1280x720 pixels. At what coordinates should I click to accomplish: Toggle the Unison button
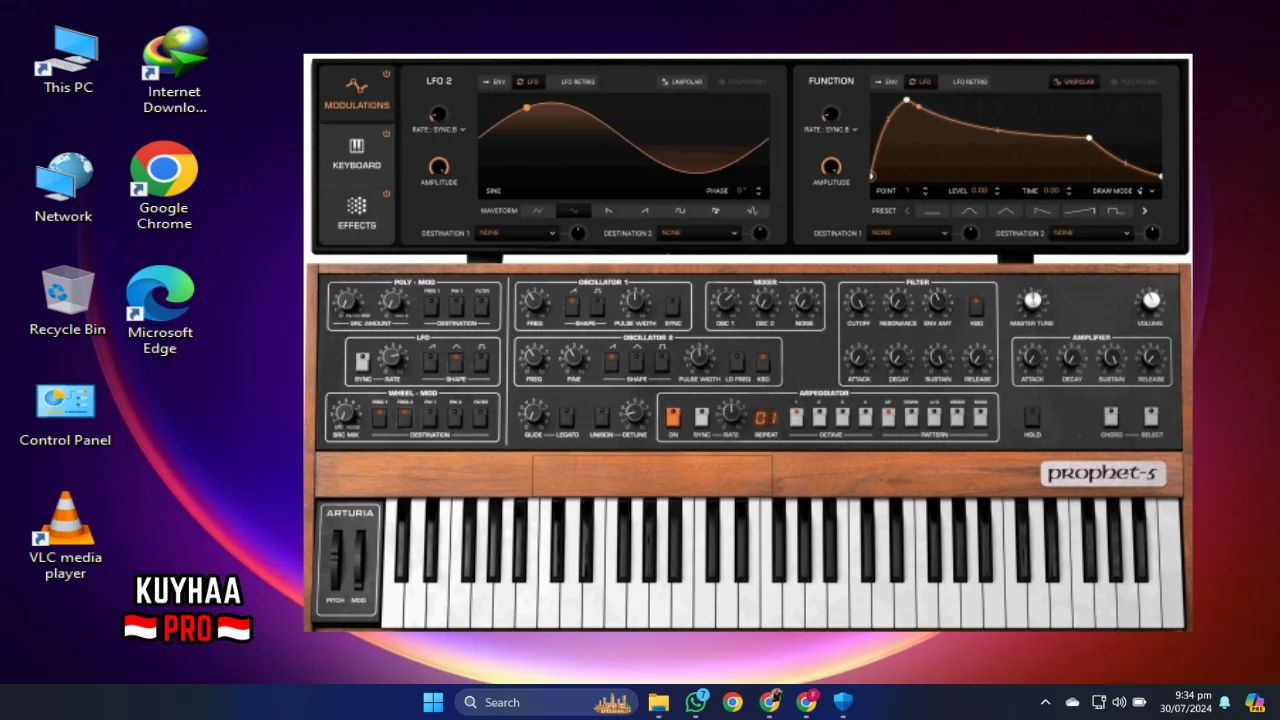(601, 417)
